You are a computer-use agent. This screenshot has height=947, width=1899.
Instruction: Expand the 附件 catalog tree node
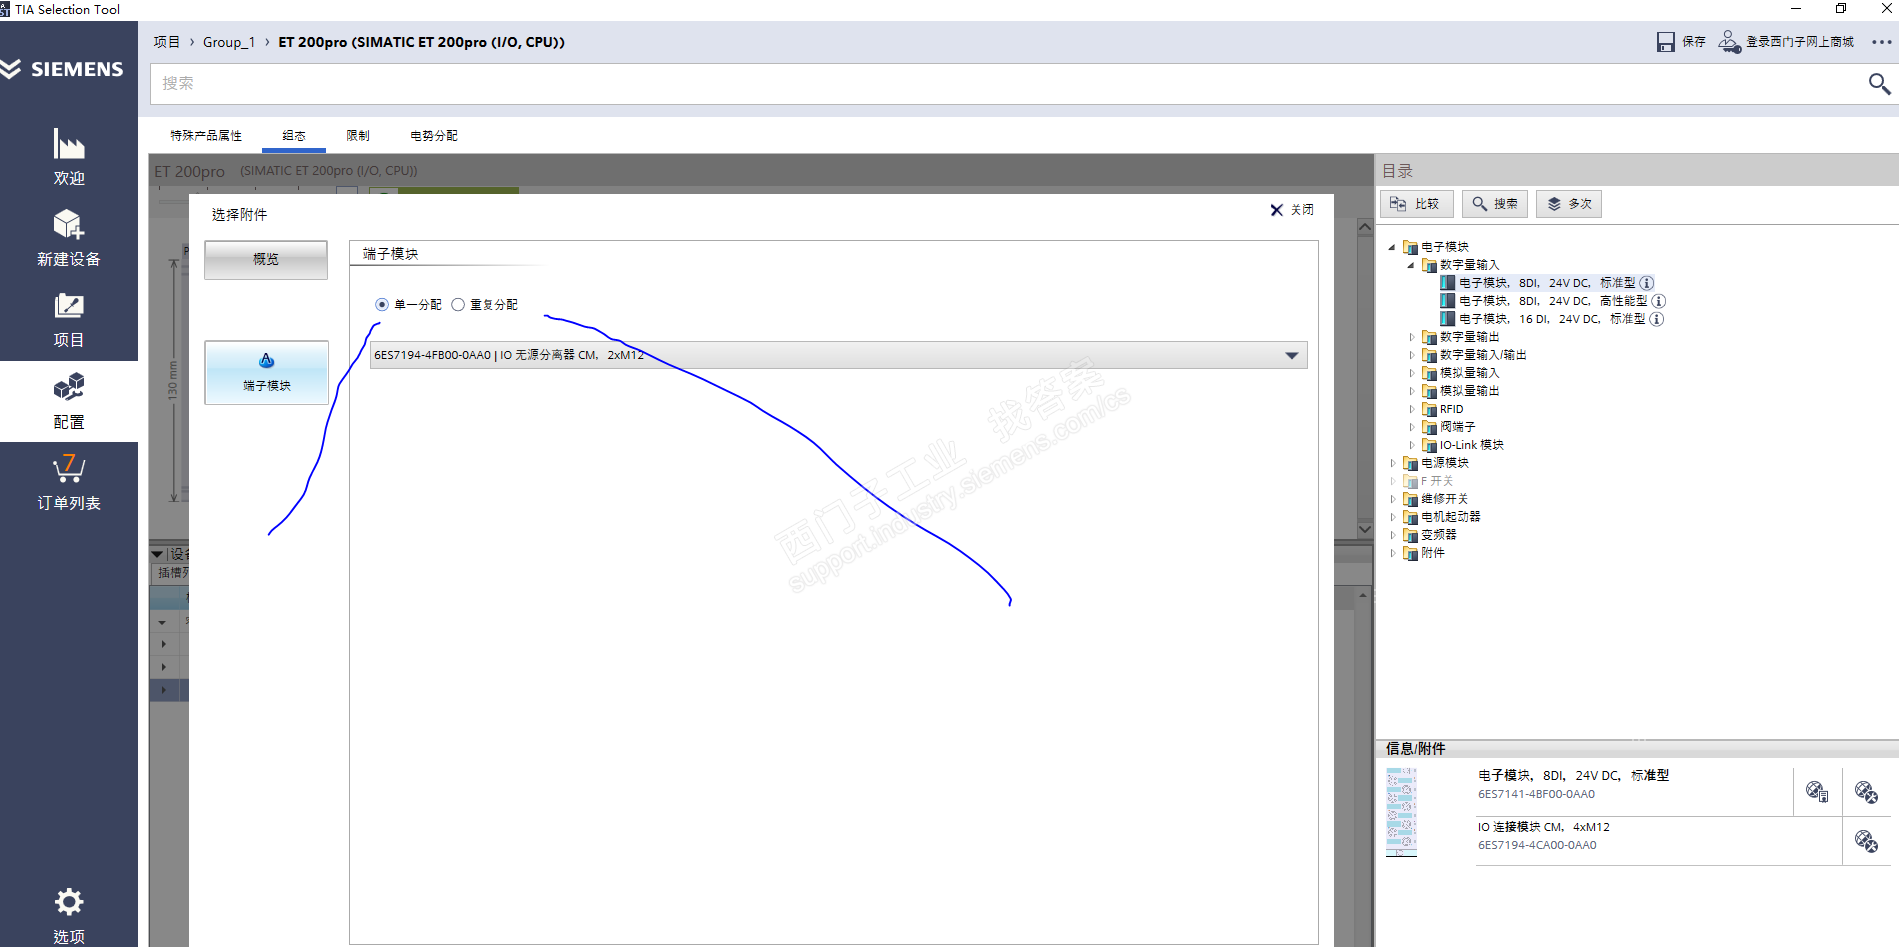(1392, 553)
